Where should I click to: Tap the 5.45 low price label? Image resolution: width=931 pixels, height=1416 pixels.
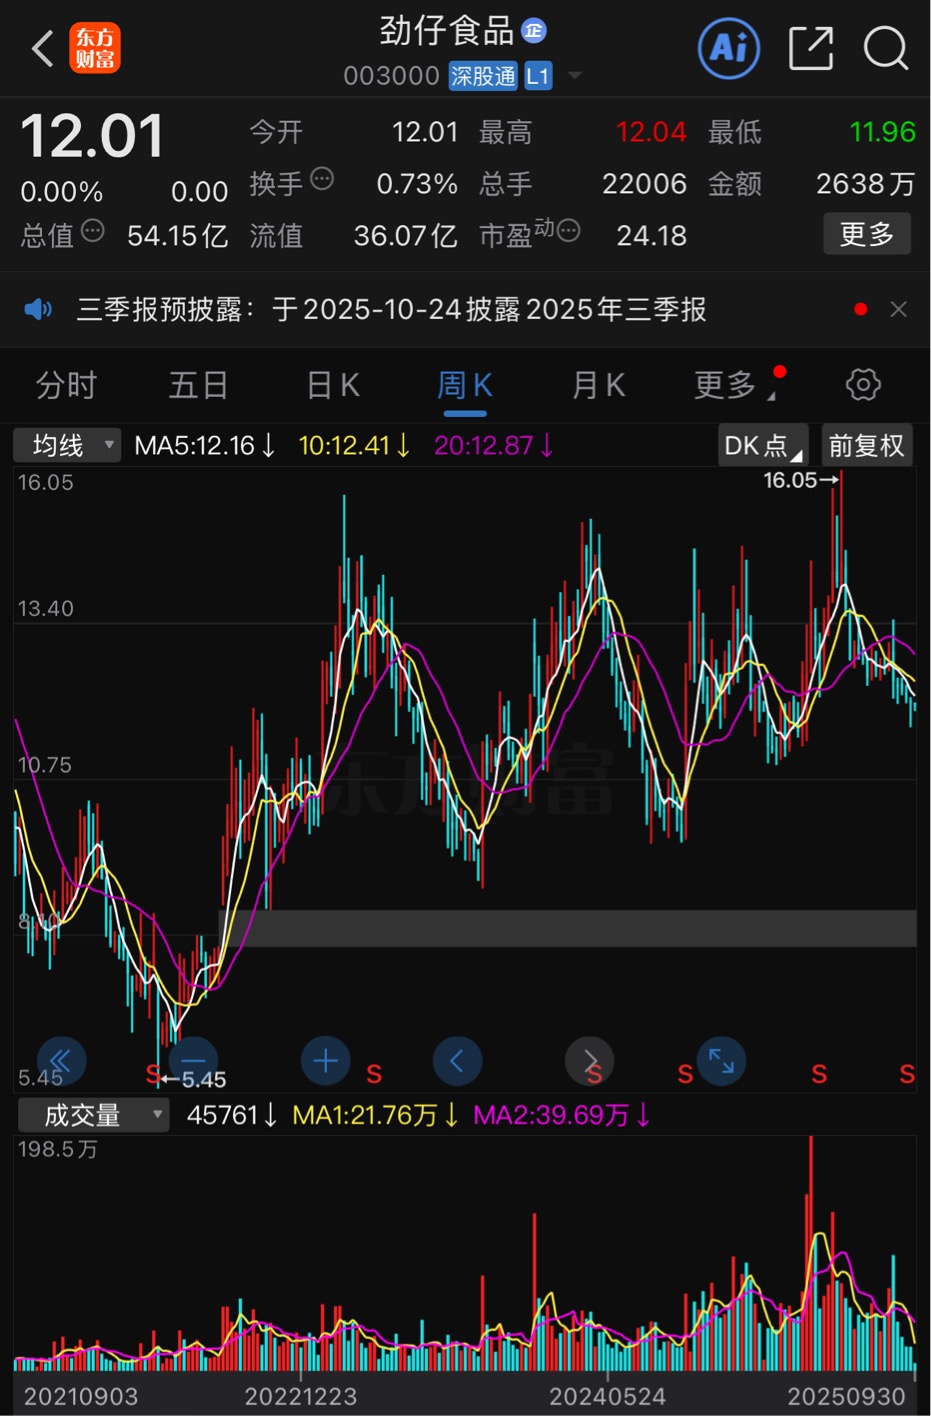(195, 1080)
